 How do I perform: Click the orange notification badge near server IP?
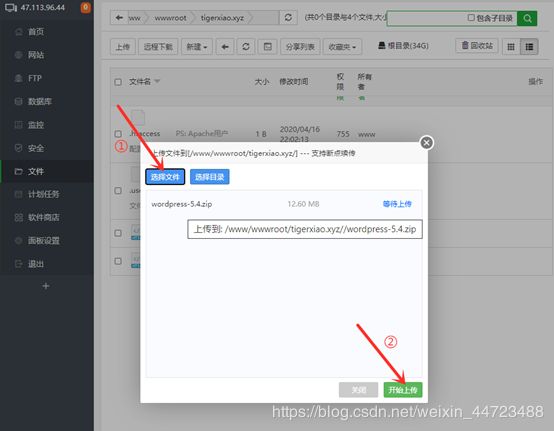(x=86, y=7)
